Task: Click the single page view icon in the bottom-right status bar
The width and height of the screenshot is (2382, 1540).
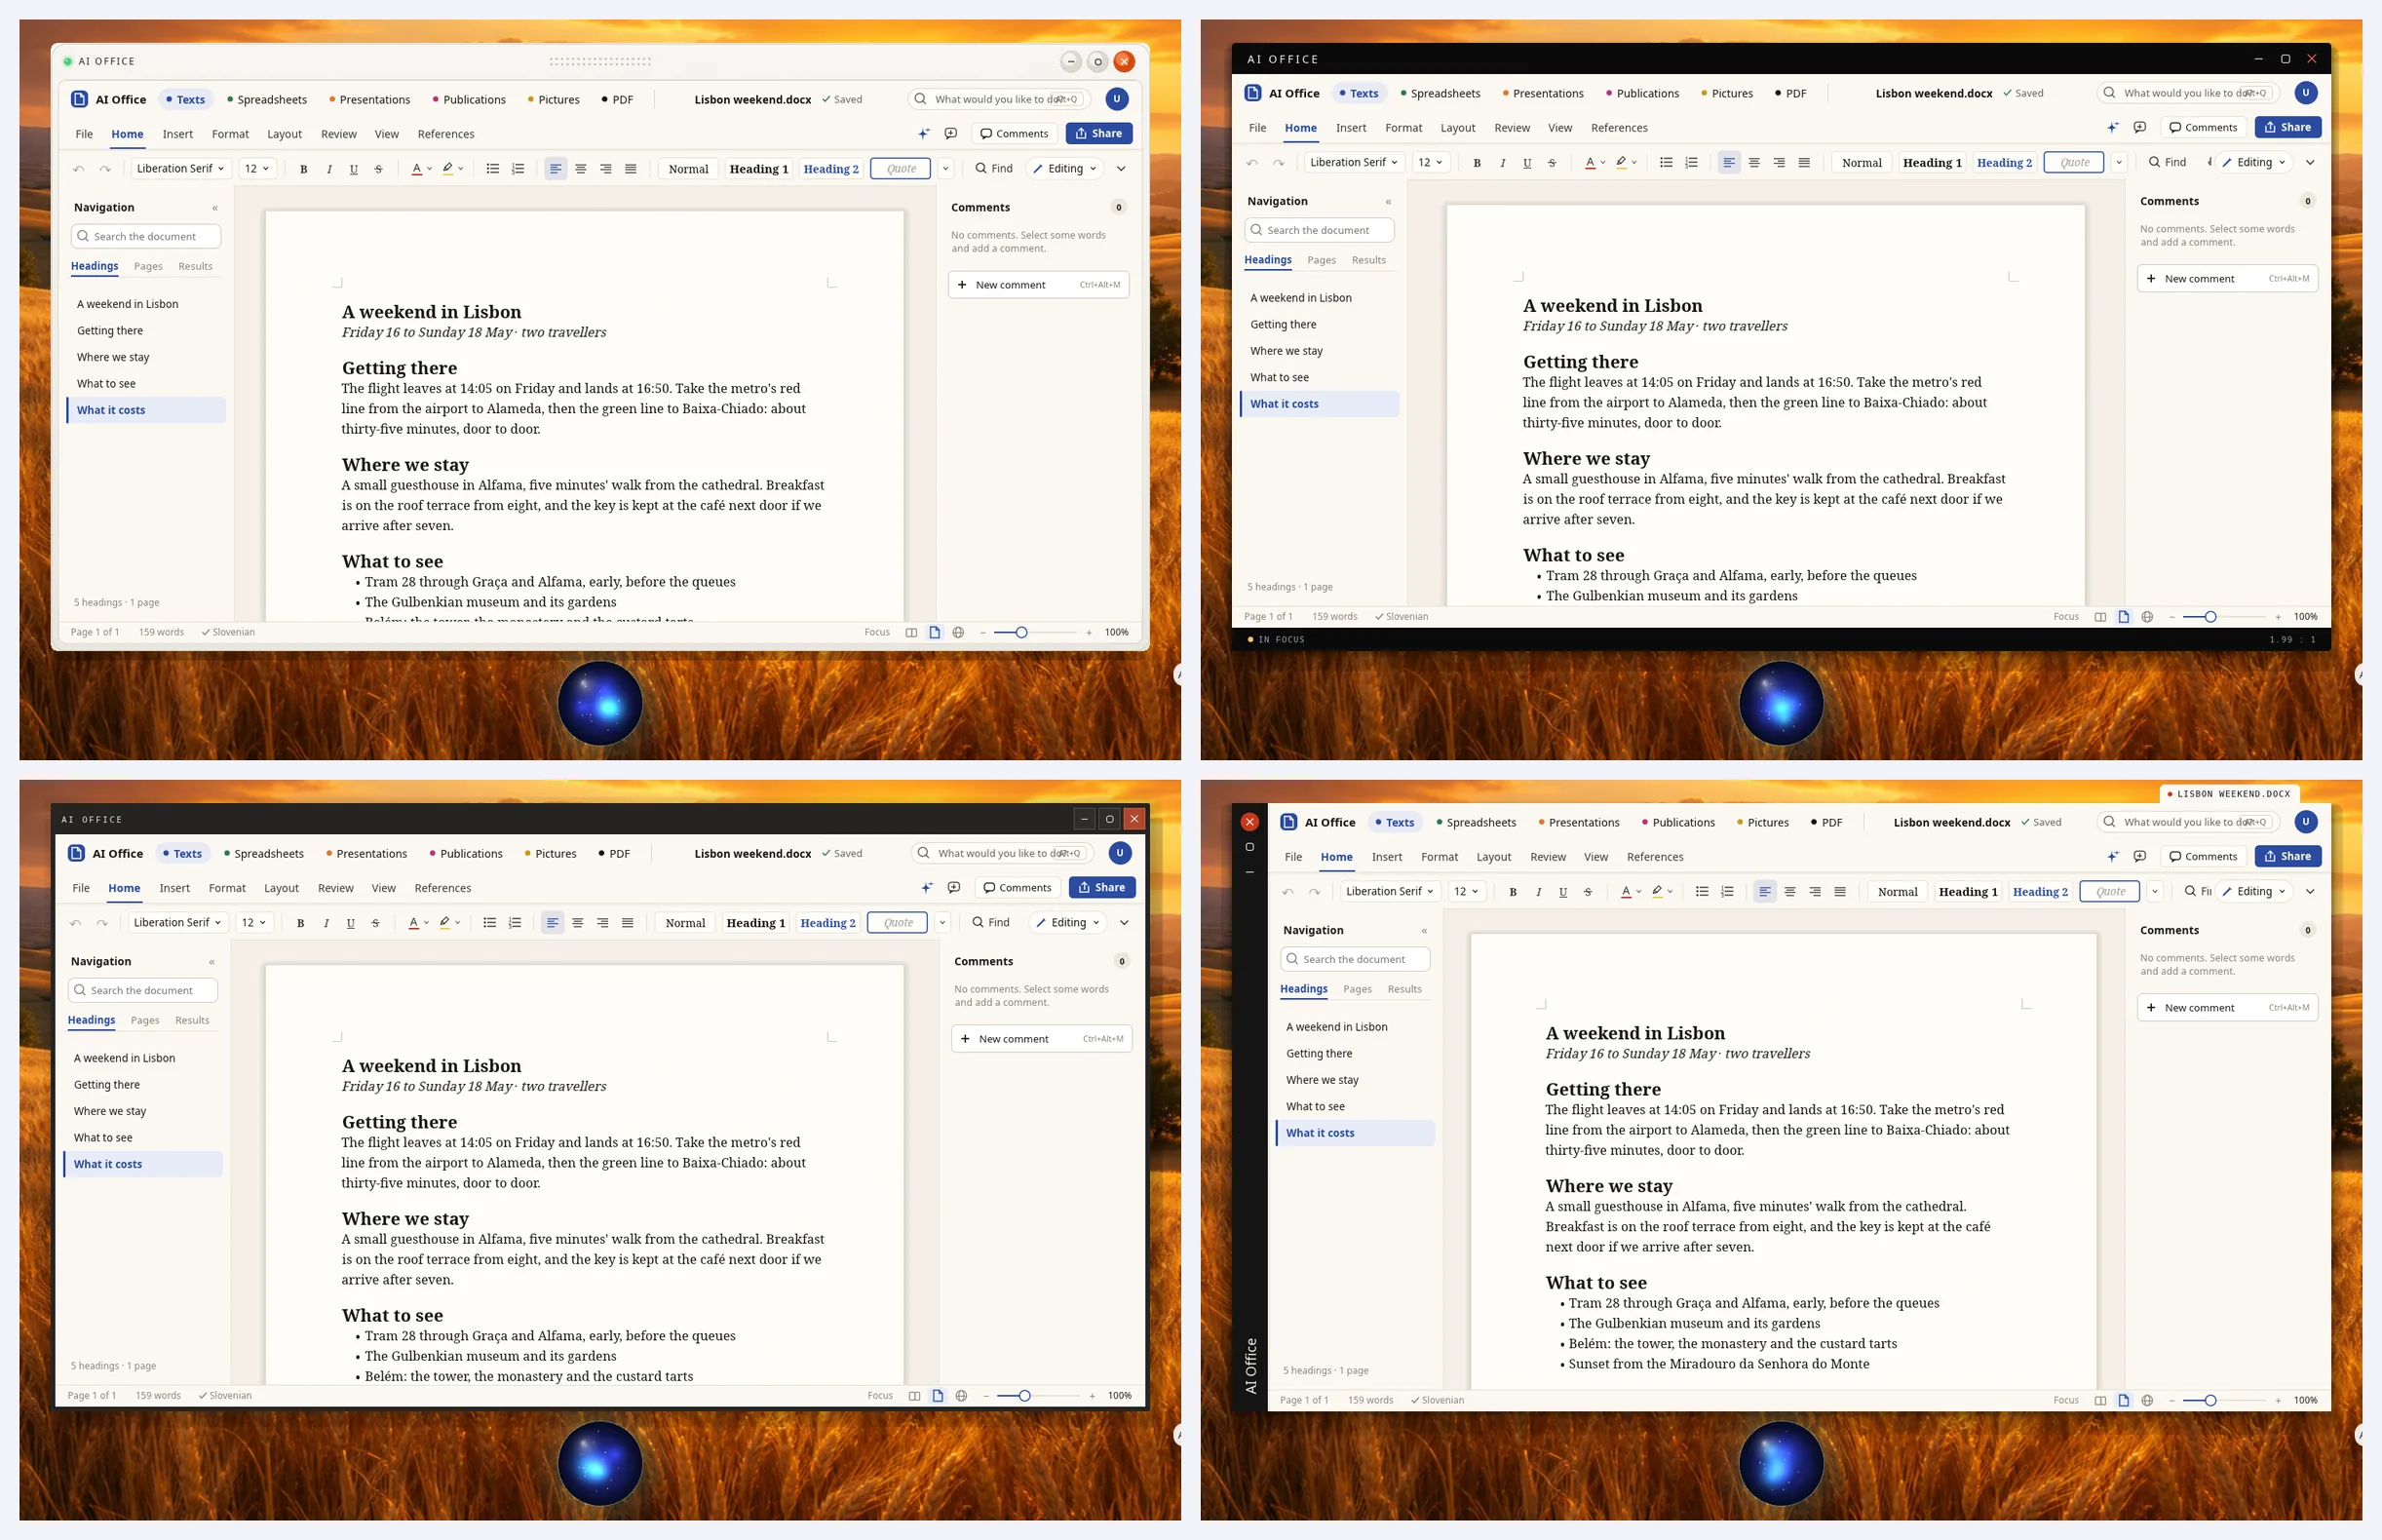Action: [2124, 1400]
